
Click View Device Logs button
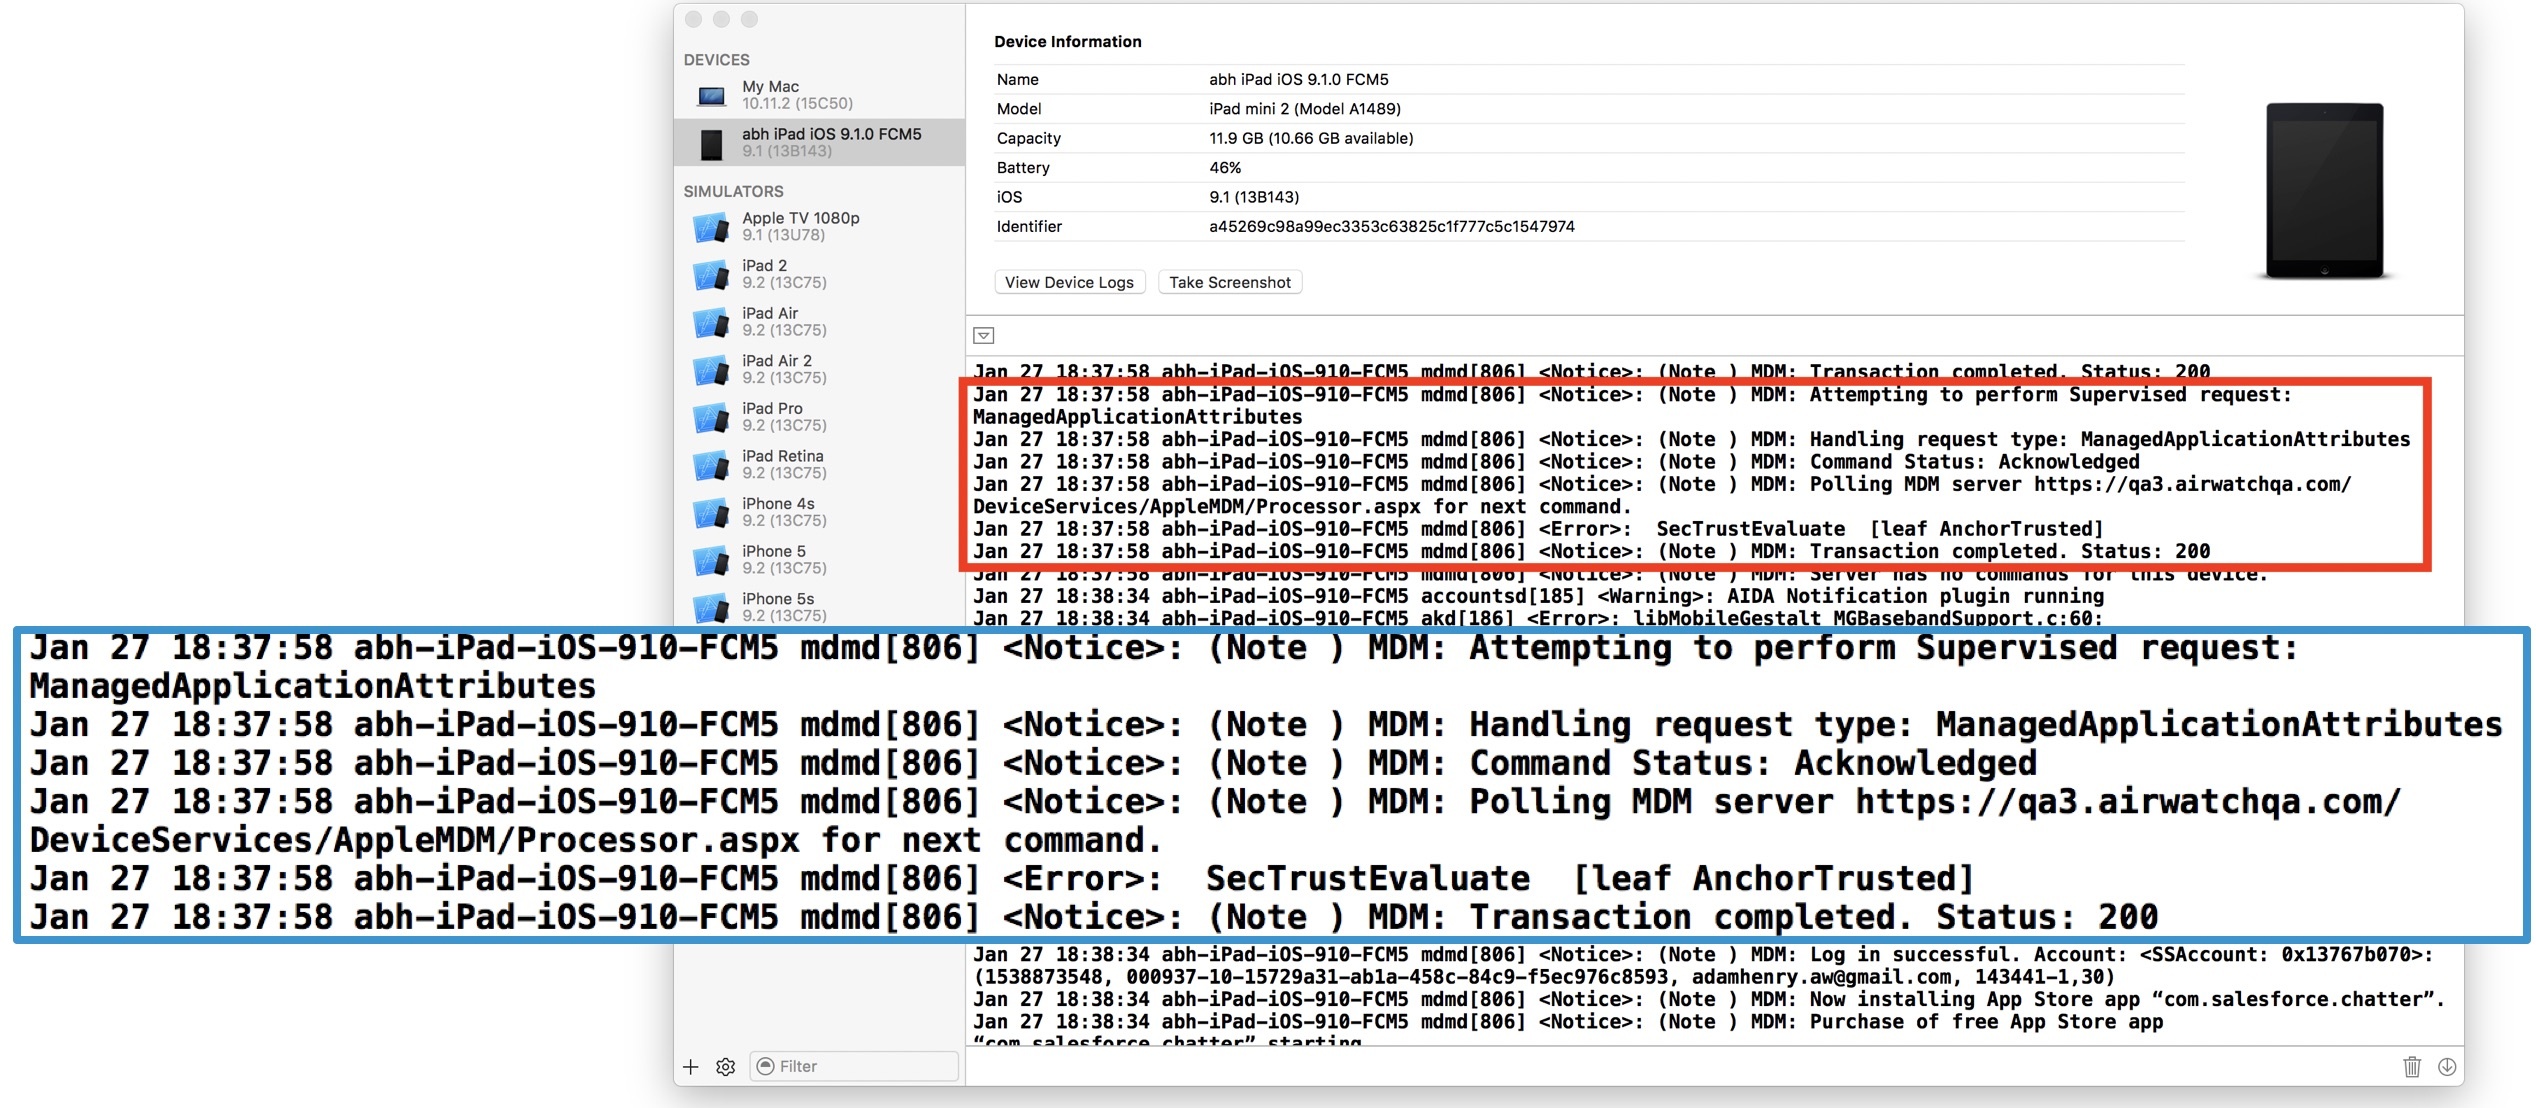click(x=1069, y=283)
